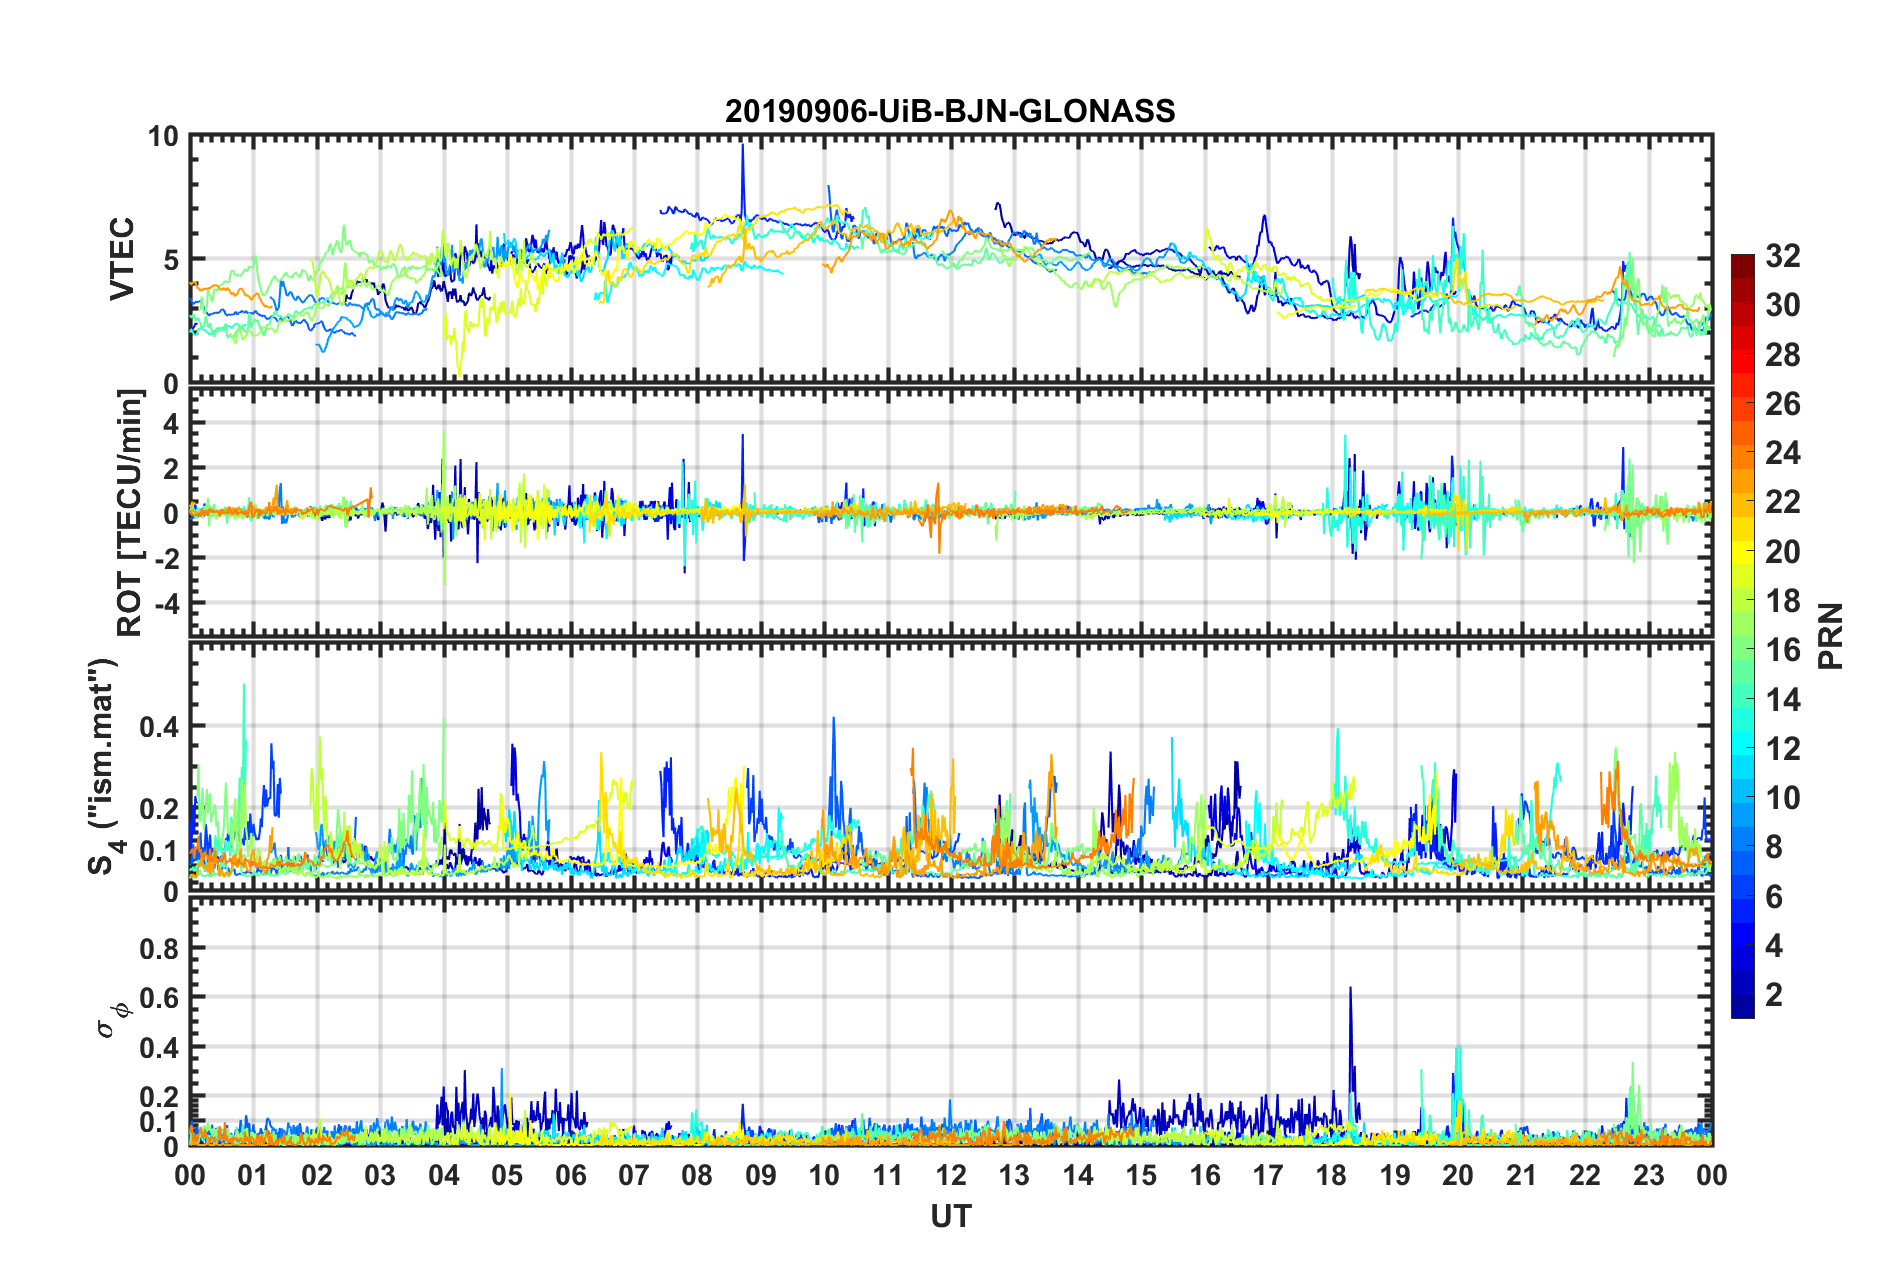Click ROT axis tick label -4
This screenshot has width=1902, height=1272.
pyautogui.click(x=165, y=603)
